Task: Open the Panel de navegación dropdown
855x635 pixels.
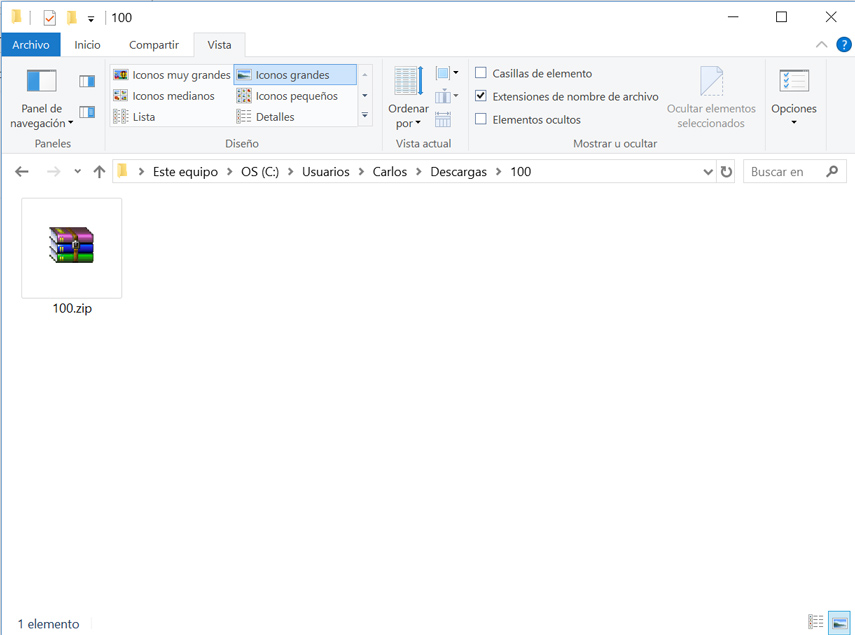Action: tap(41, 116)
